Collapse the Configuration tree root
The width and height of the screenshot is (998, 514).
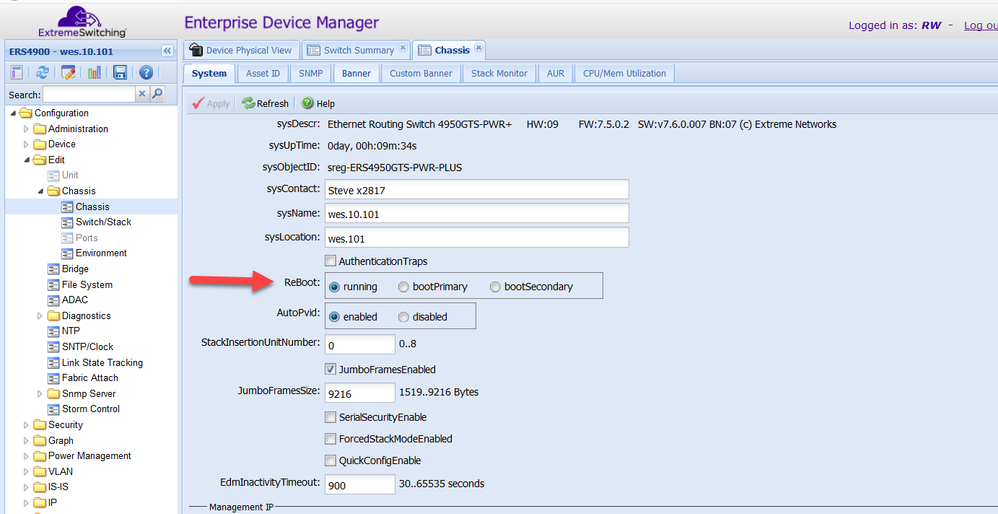[12, 113]
